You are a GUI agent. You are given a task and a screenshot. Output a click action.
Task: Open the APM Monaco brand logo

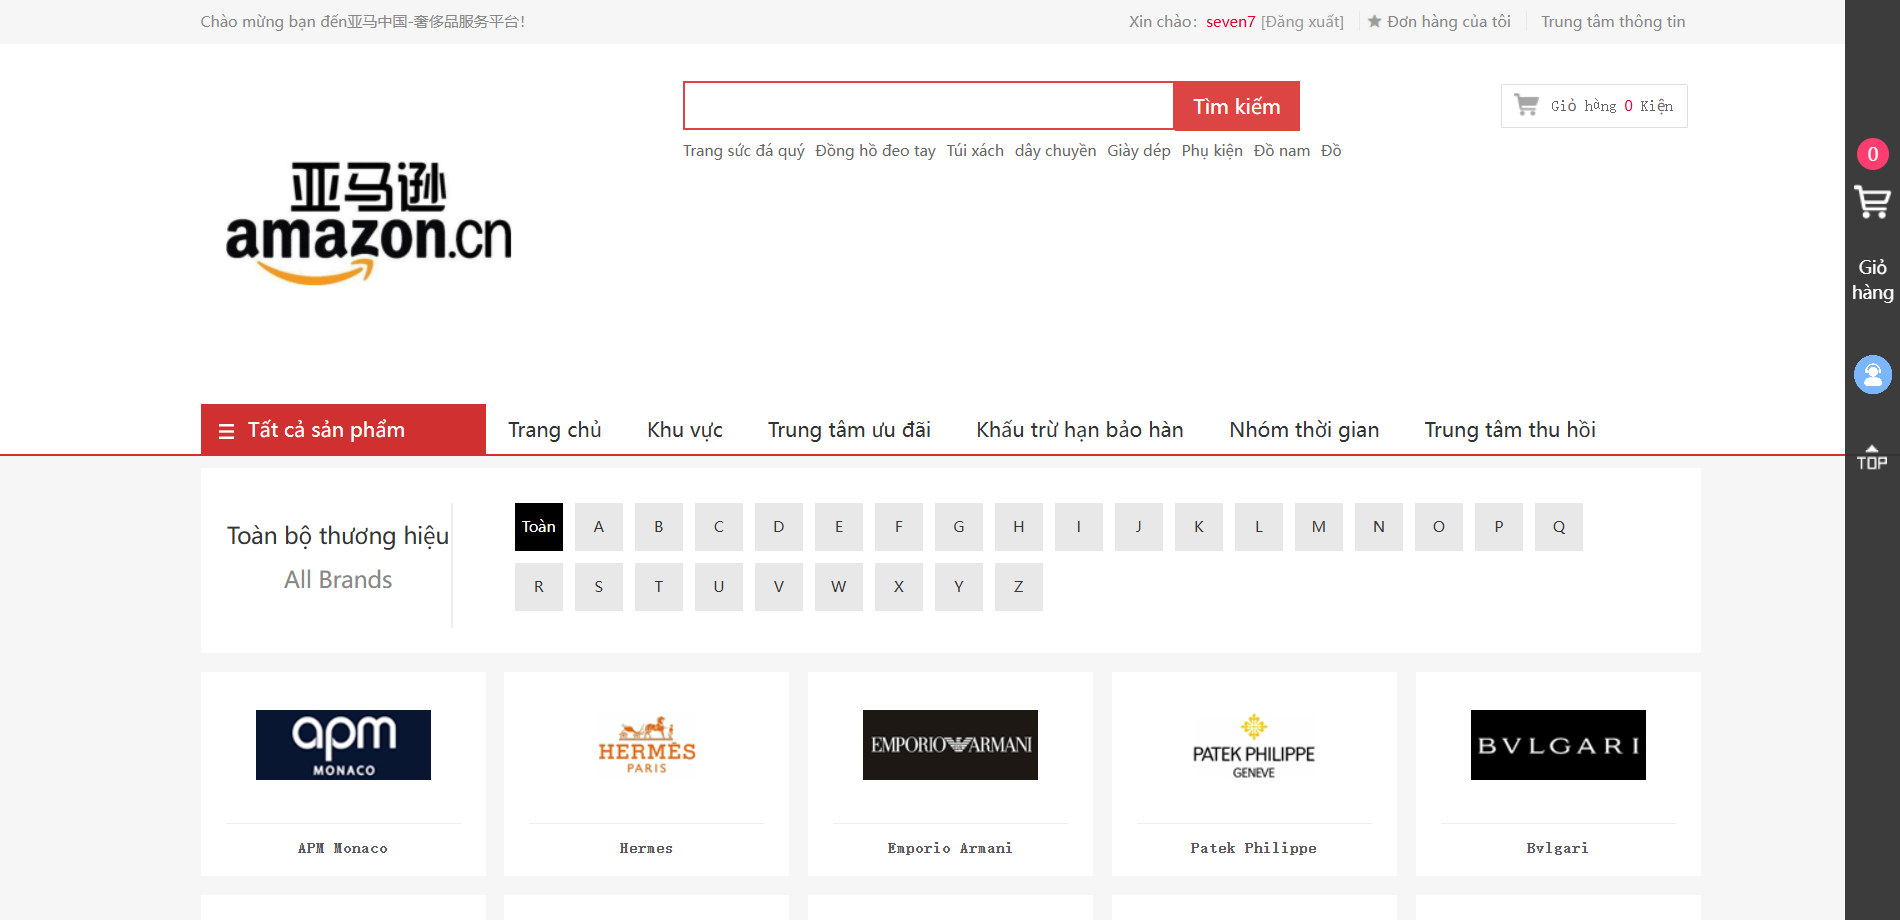343,745
